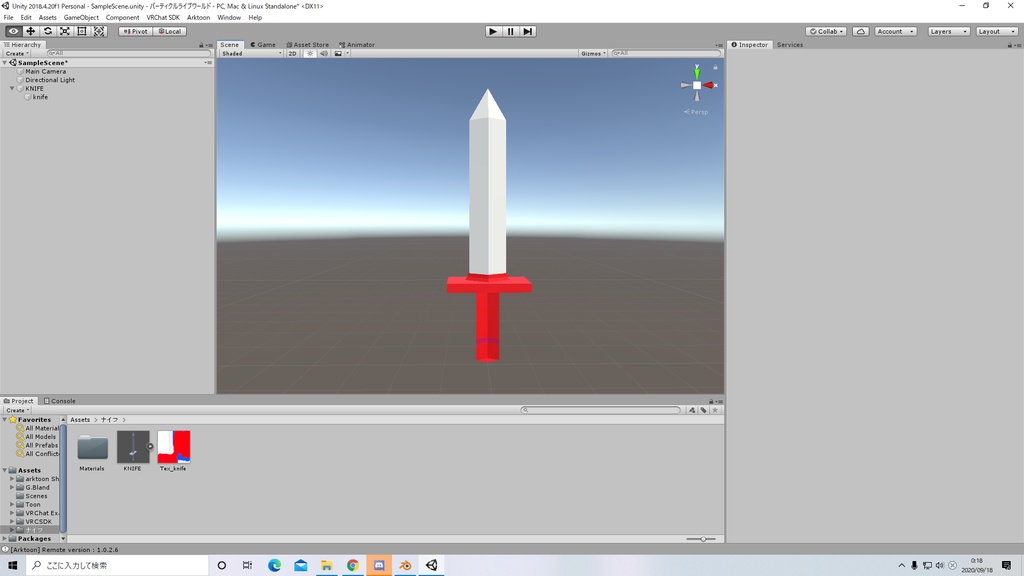Open the search by type filter icon

(x=692, y=410)
